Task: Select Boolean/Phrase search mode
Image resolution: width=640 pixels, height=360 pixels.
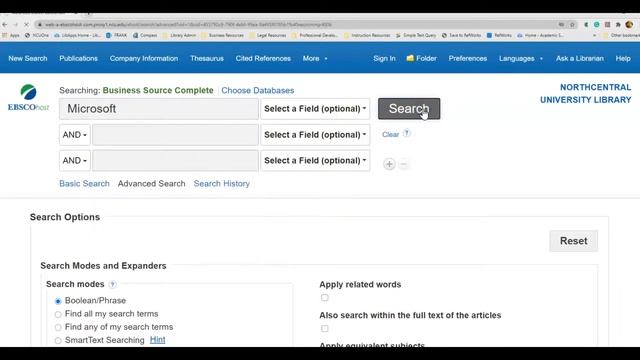Action: pyautogui.click(x=58, y=301)
